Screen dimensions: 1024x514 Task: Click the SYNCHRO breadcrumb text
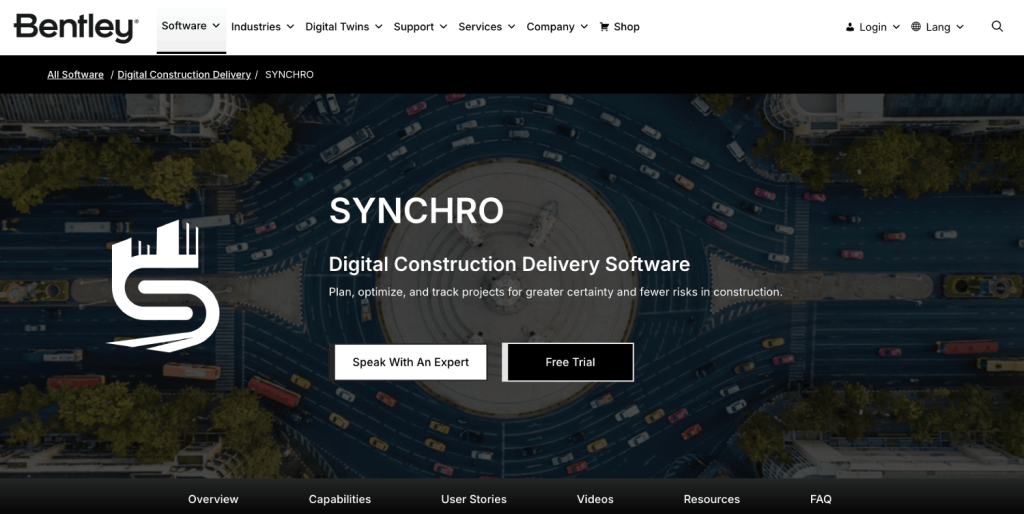289,74
